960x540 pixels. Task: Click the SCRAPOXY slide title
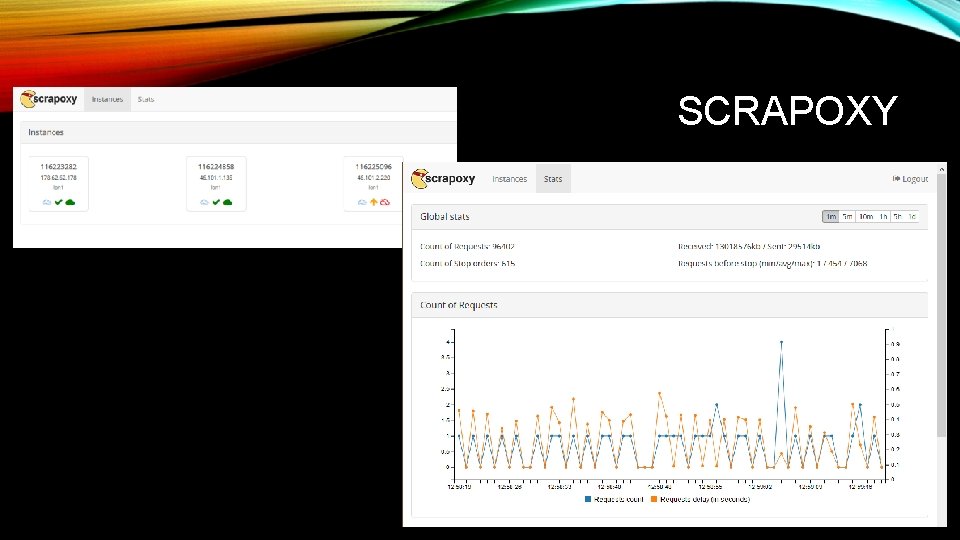pos(787,111)
